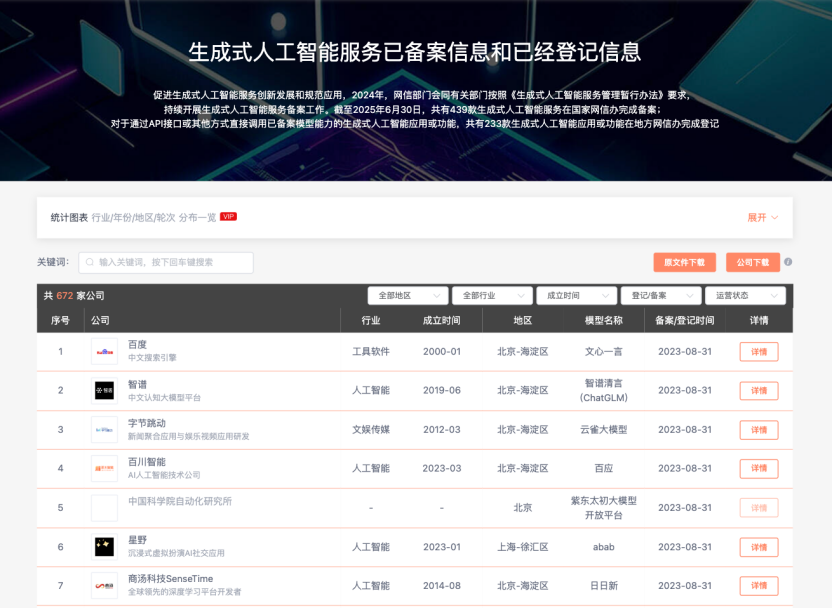832x608 pixels.
Task: Open the 字节跳动 company name link
Action: coord(147,423)
